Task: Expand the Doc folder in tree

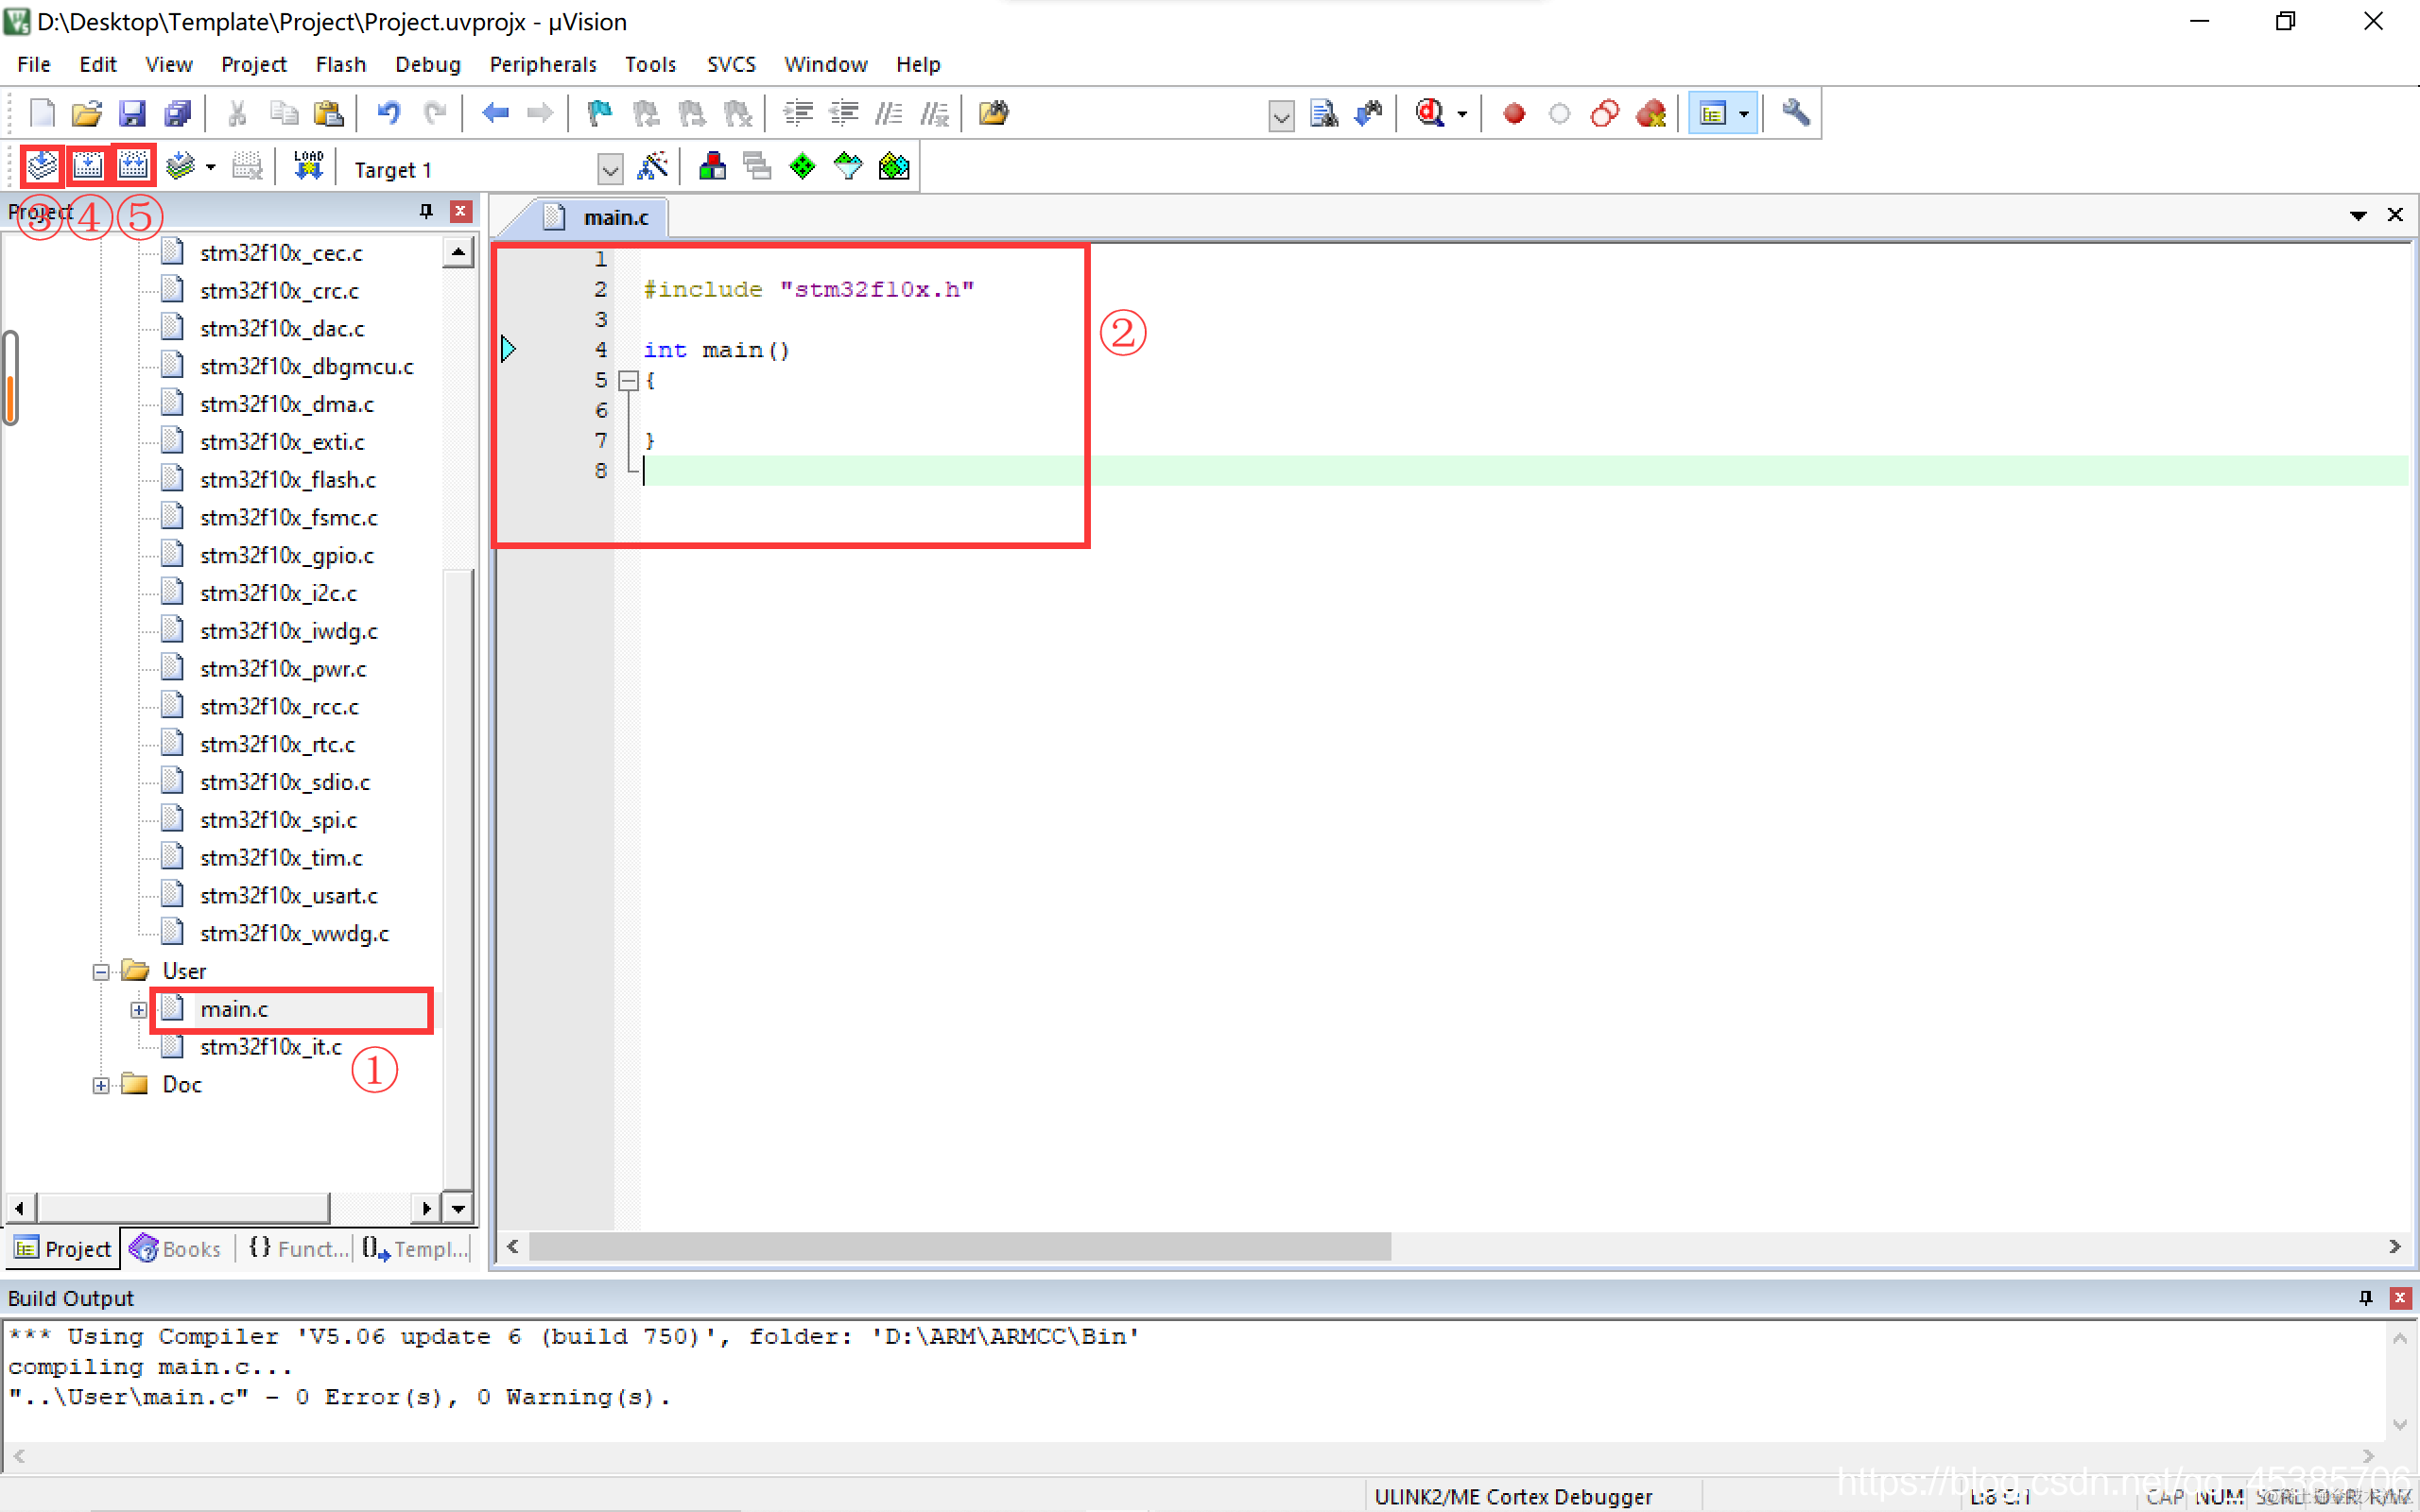Action: click(x=101, y=1085)
